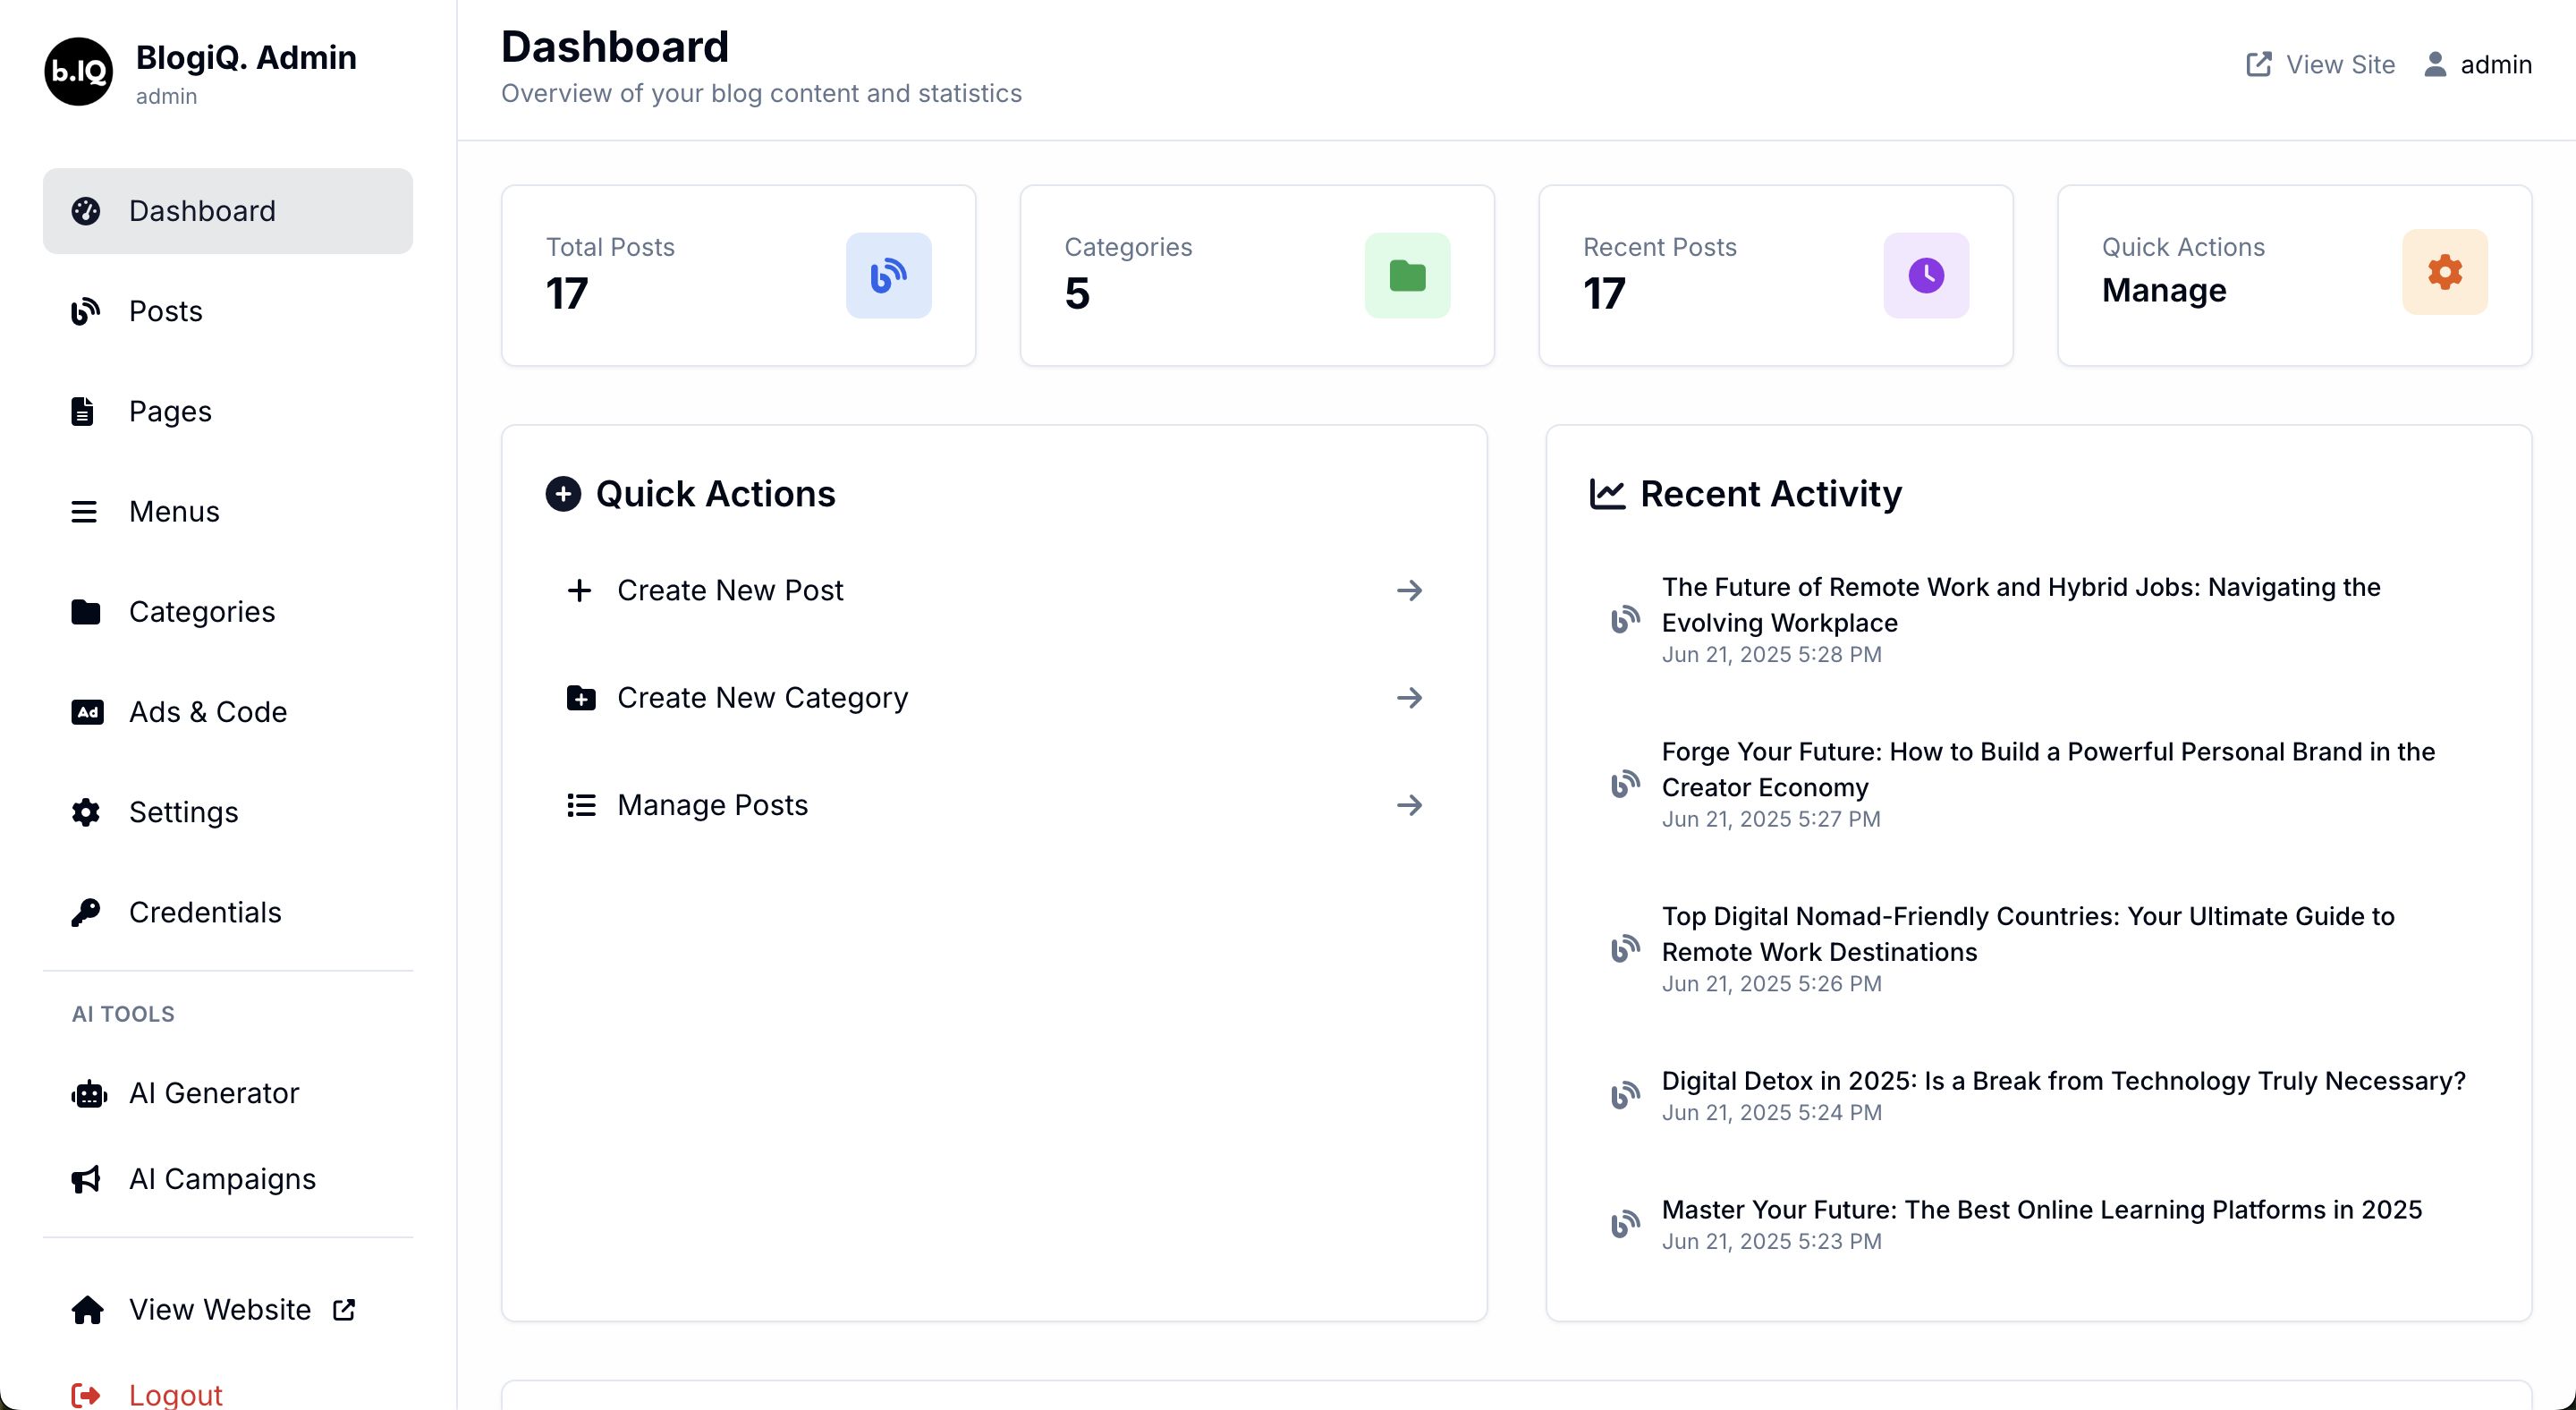Click the admin user profile icon
This screenshot has height=1410, width=2576.
click(x=2435, y=65)
